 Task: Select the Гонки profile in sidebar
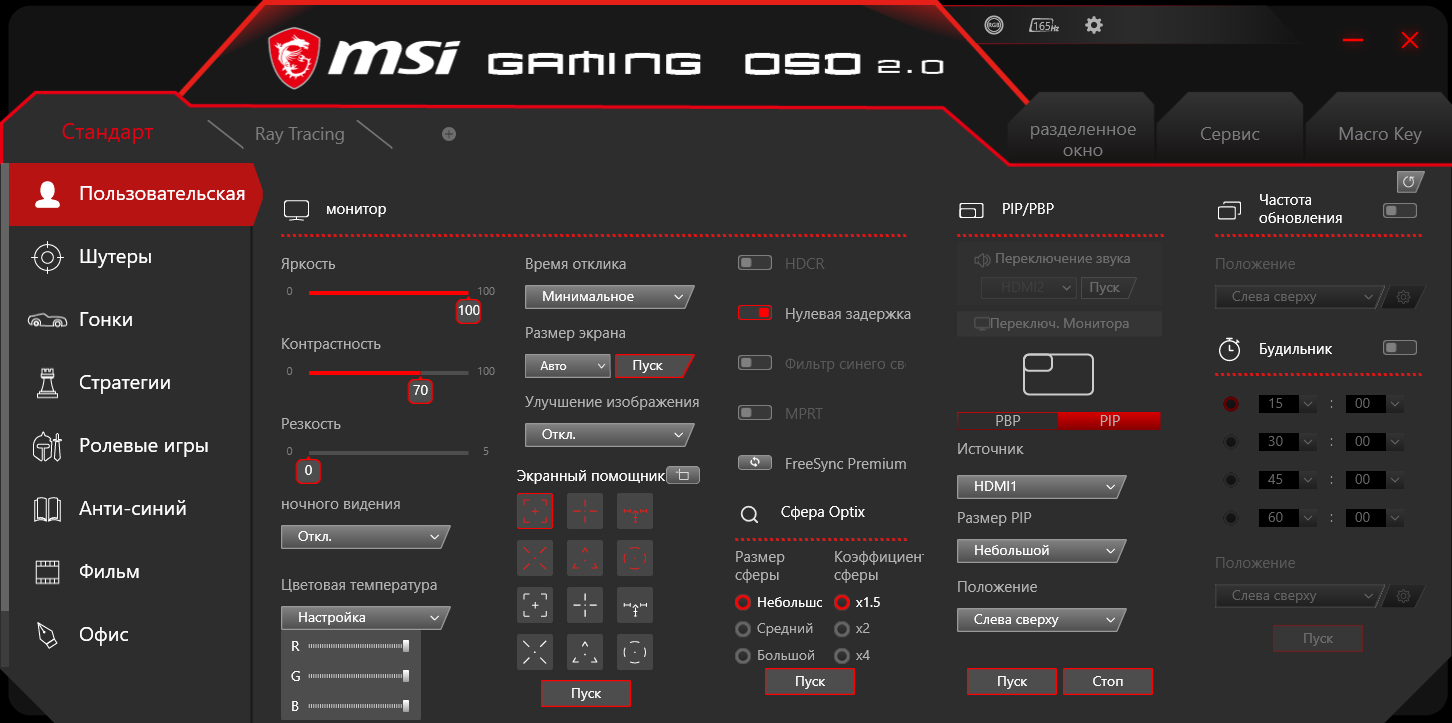130,320
